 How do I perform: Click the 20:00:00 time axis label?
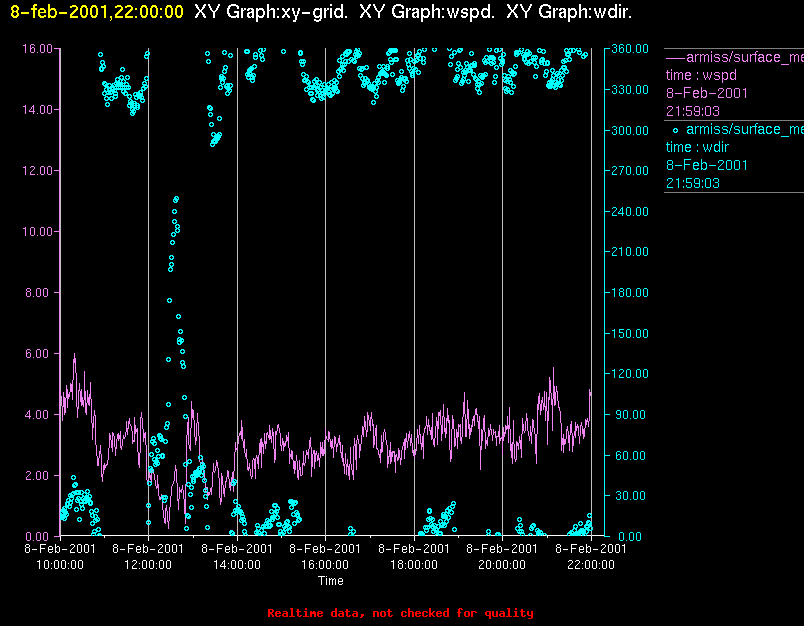(502, 564)
